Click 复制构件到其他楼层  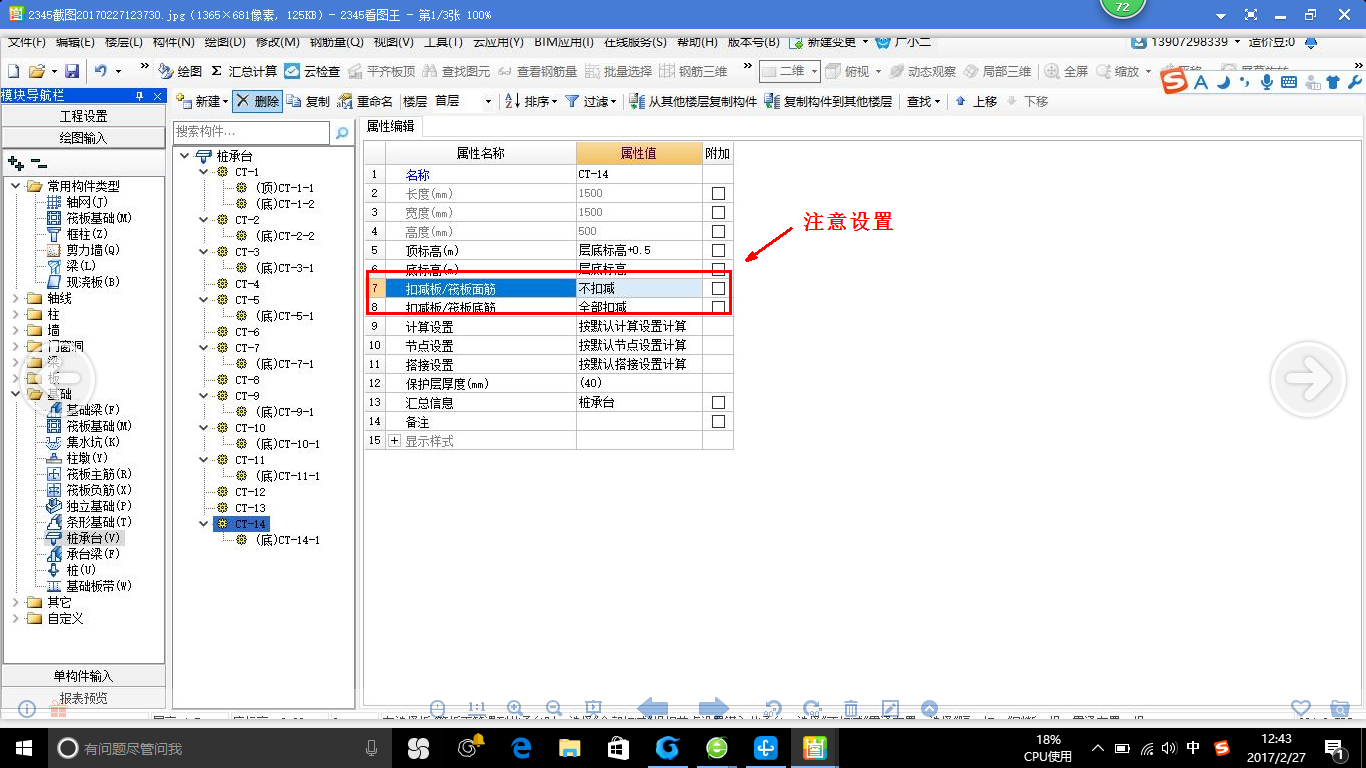829,101
